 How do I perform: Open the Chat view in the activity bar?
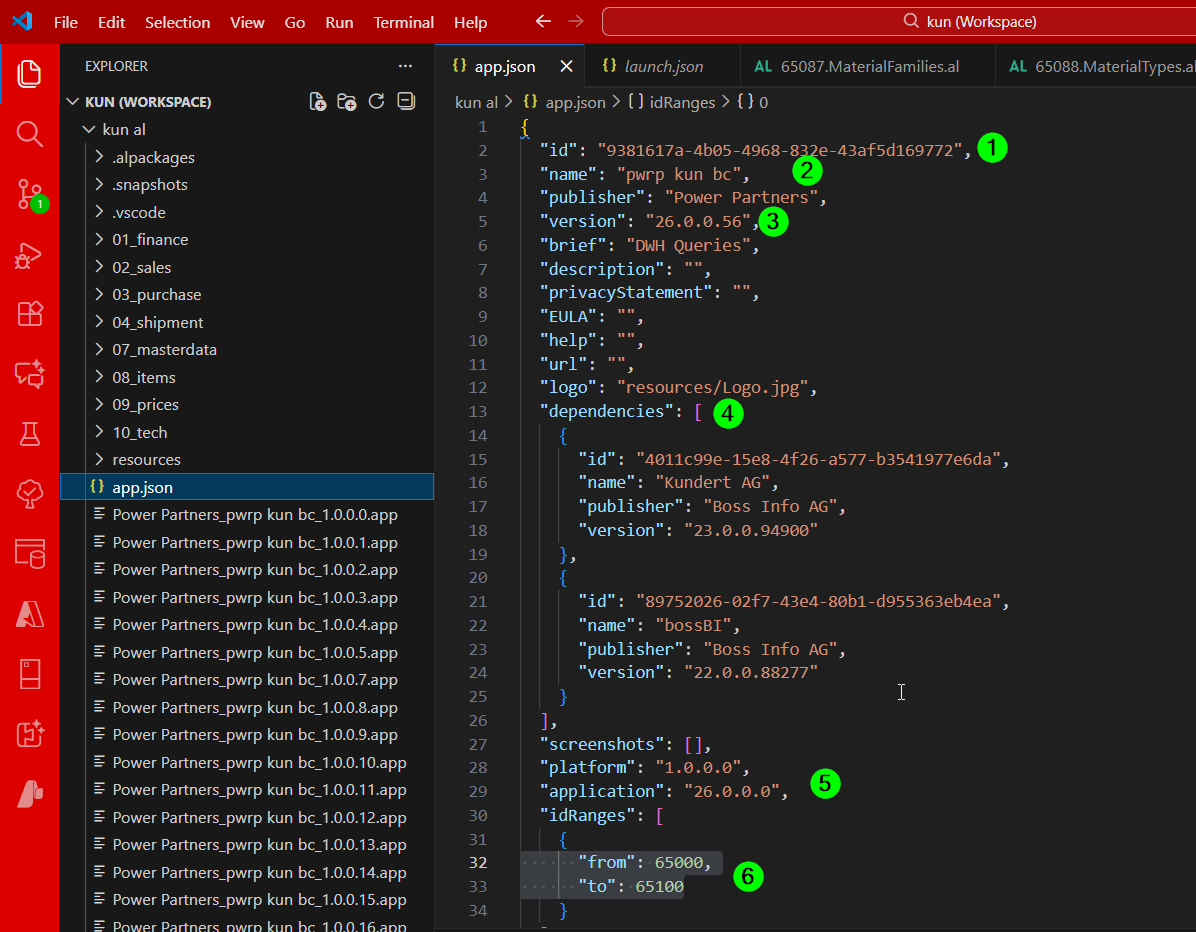point(29,374)
